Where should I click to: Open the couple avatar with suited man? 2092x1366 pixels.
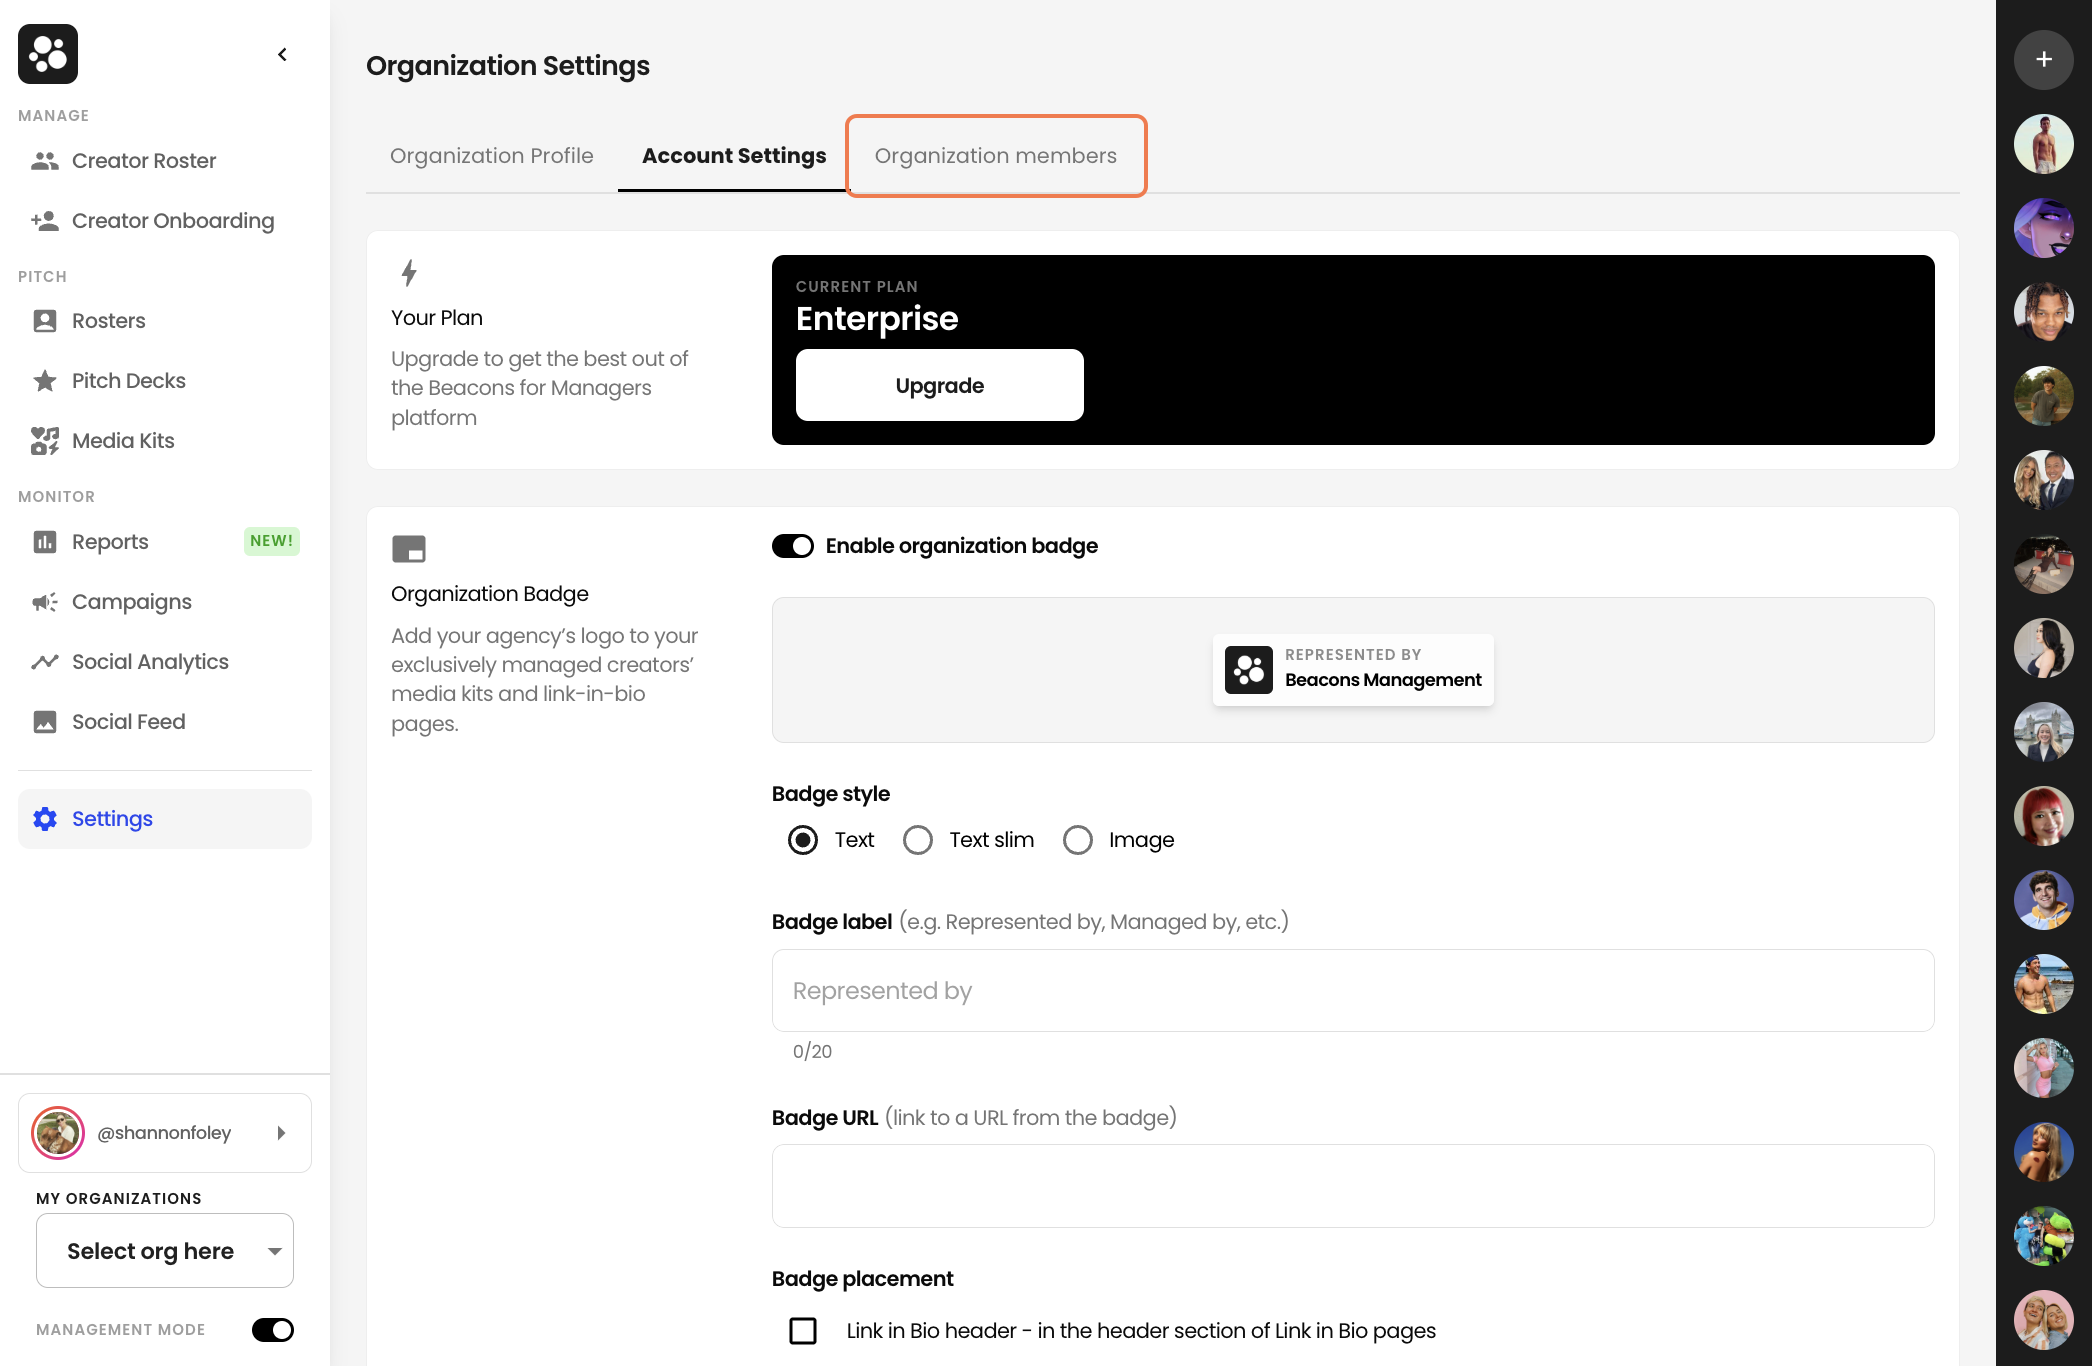[x=2044, y=480]
